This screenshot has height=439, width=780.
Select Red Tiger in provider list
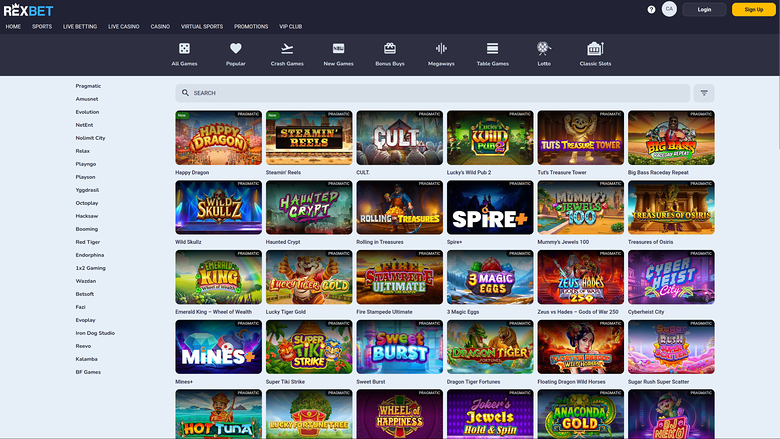pyautogui.click(x=88, y=242)
